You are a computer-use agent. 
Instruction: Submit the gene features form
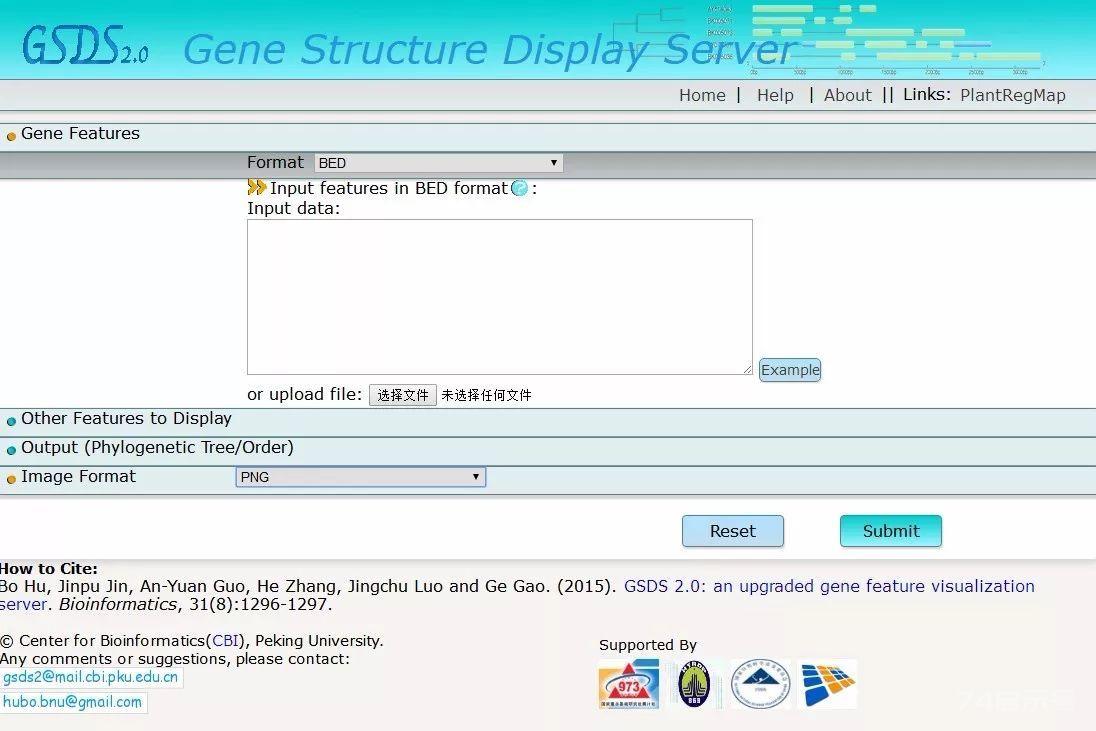(890, 531)
